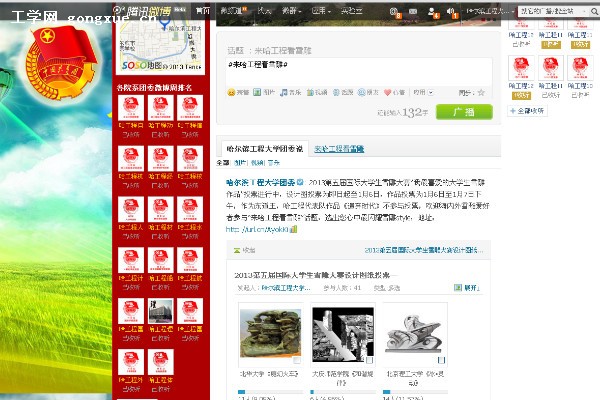Click the emoticon (表情) smiley icon
Image resolution: width=600 pixels, height=400 pixels.
pos(231,92)
